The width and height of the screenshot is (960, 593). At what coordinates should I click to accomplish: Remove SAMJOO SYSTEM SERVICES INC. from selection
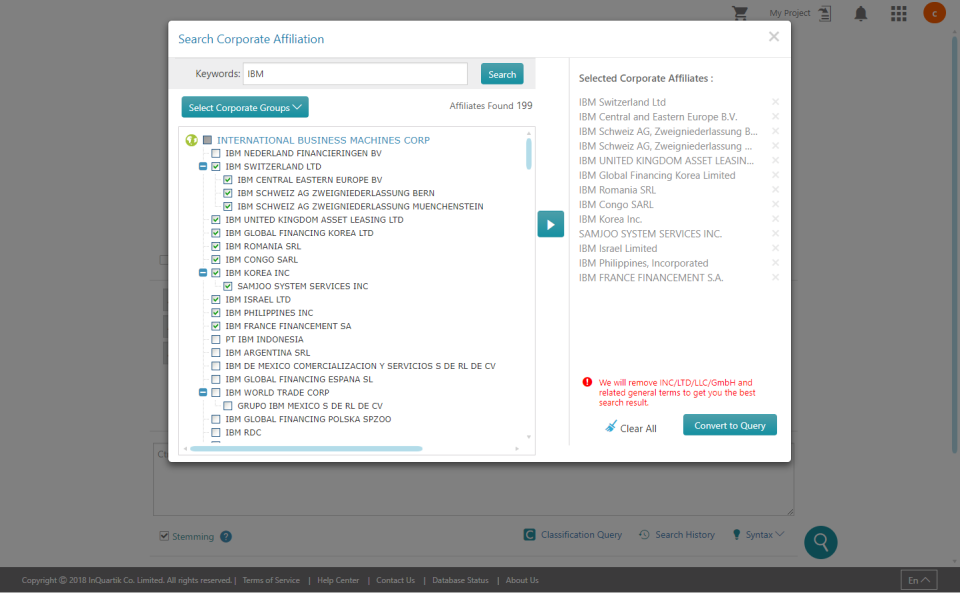775,234
